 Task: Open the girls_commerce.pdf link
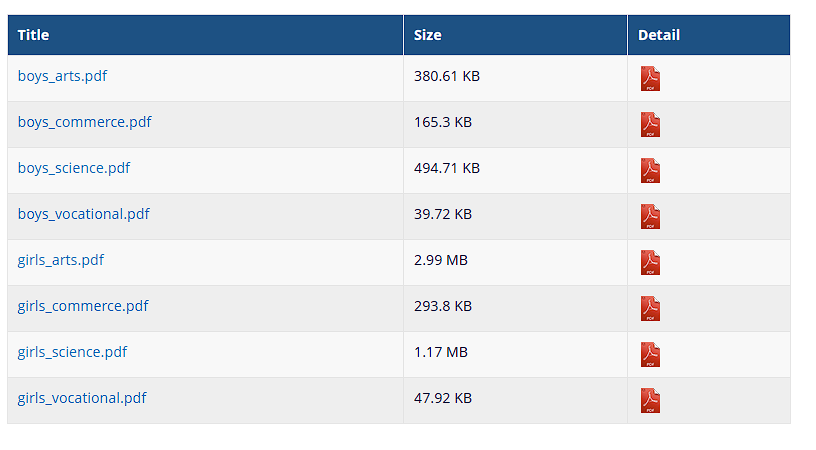coord(83,306)
